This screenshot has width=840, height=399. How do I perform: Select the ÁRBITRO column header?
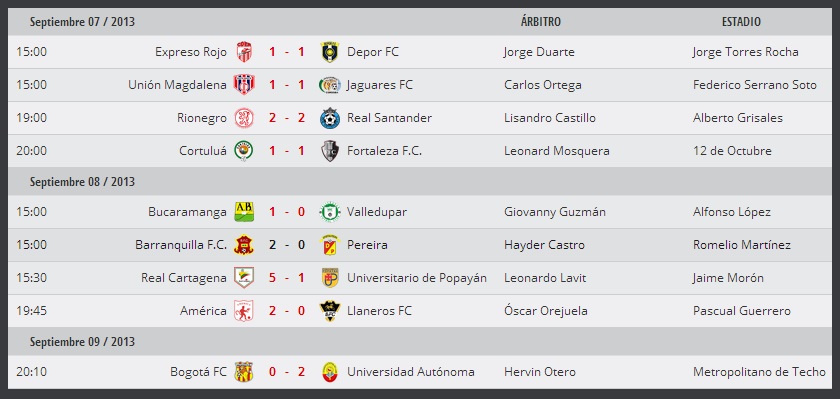(x=541, y=22)
